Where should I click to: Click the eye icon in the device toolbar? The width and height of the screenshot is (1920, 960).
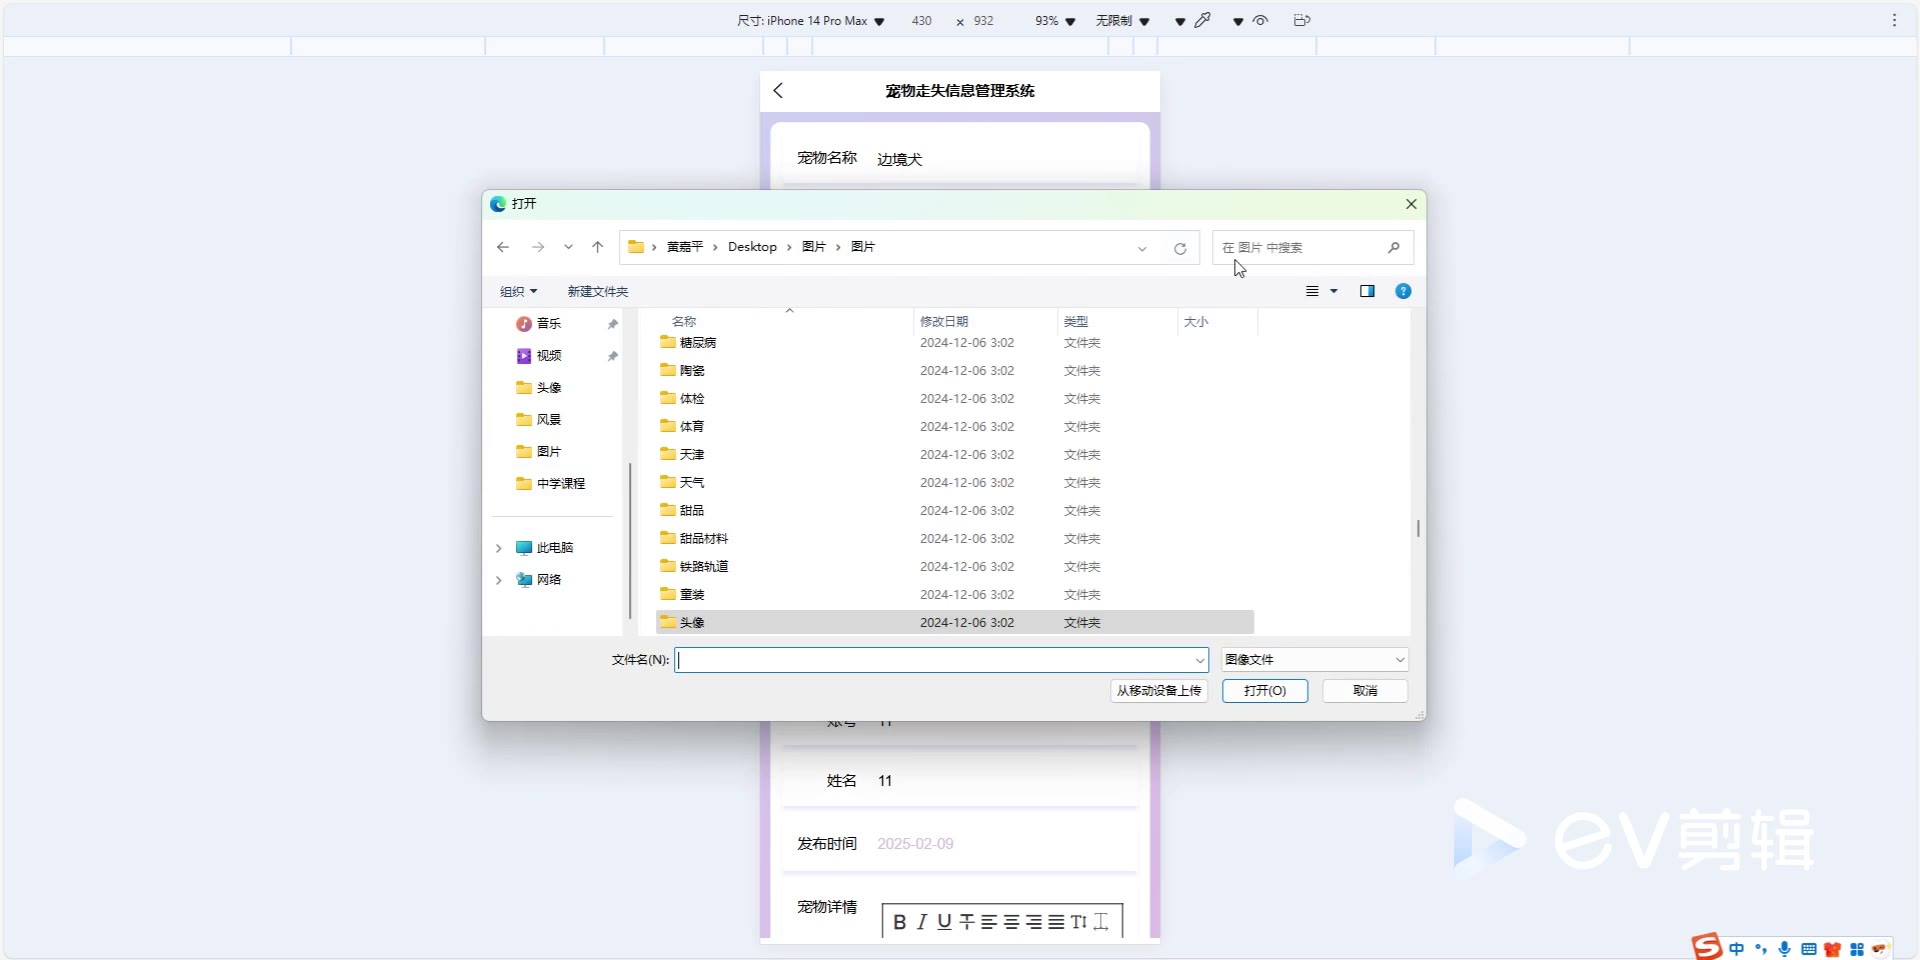[1260, 20]
